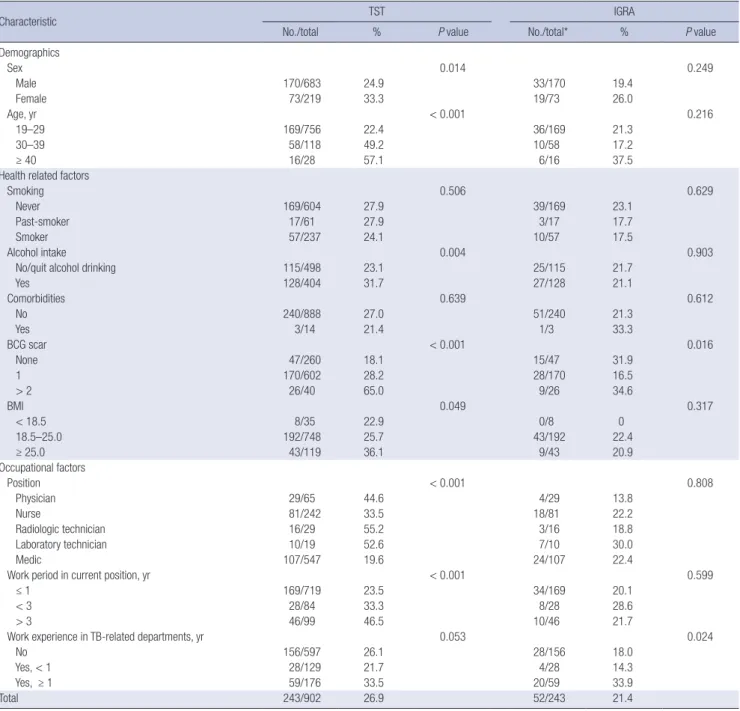Click the 'Alcohol intake' row label
Screen dimensions: 740x711
pos(36,252)
